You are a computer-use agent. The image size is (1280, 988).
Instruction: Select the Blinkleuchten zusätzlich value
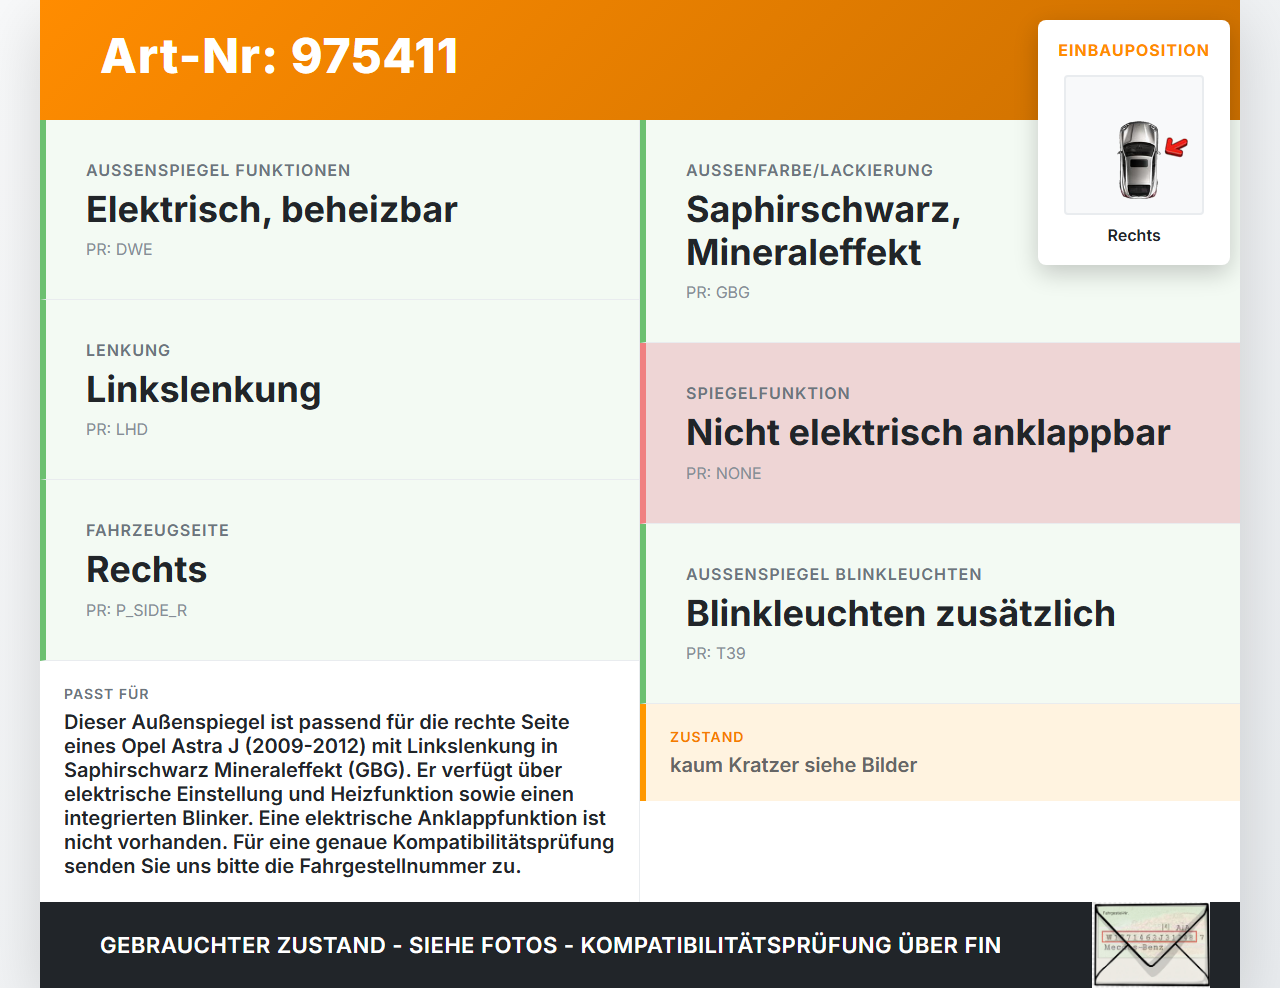tap(900, 614)
